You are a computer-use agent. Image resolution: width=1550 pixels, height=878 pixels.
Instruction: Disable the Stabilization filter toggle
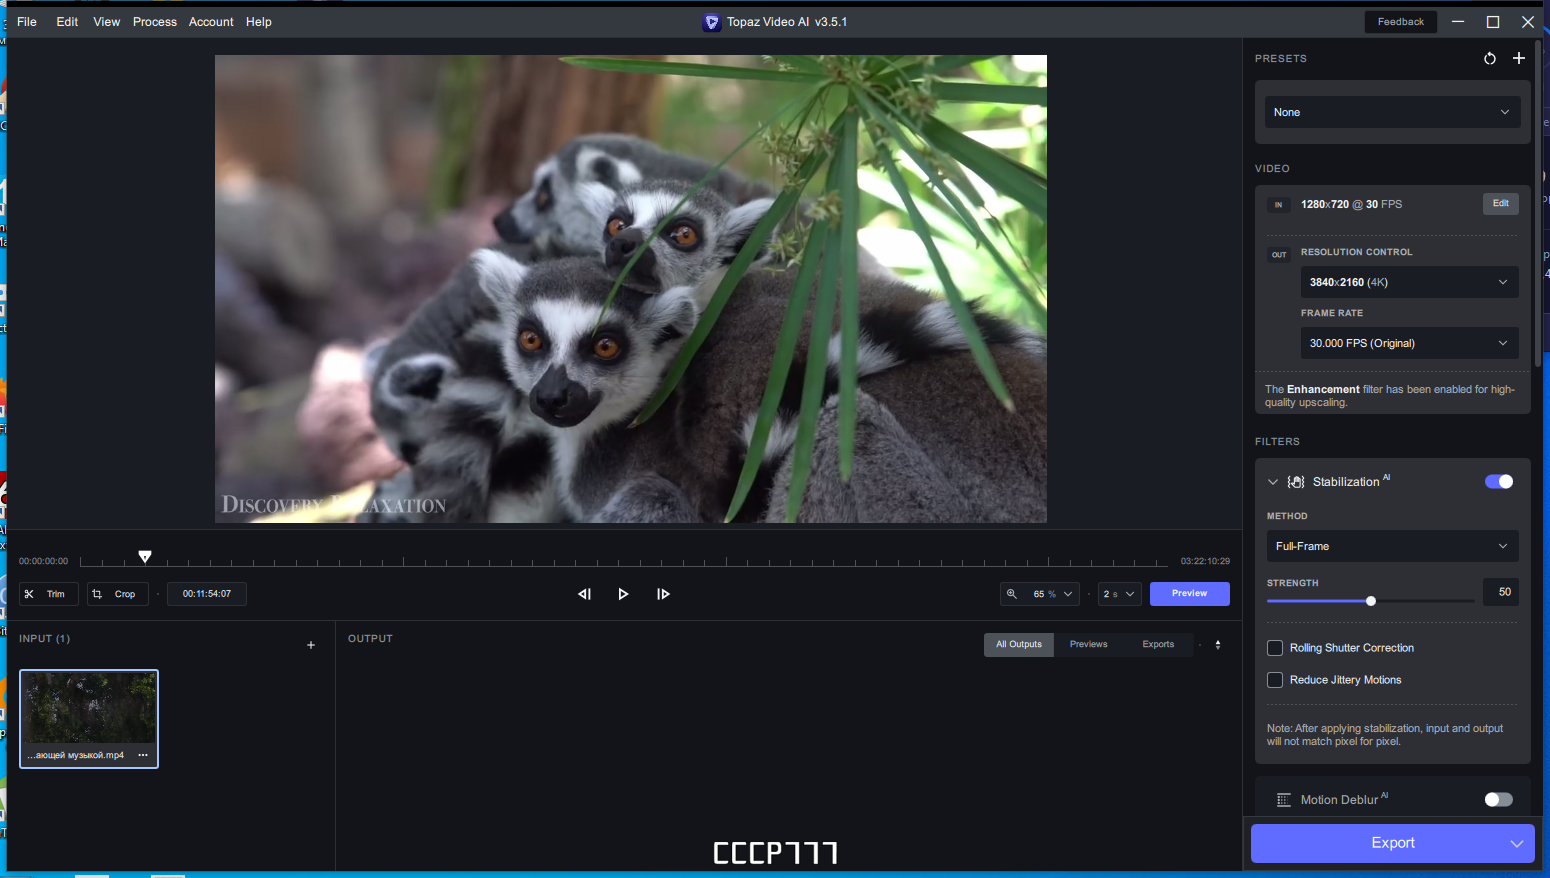1498,482
